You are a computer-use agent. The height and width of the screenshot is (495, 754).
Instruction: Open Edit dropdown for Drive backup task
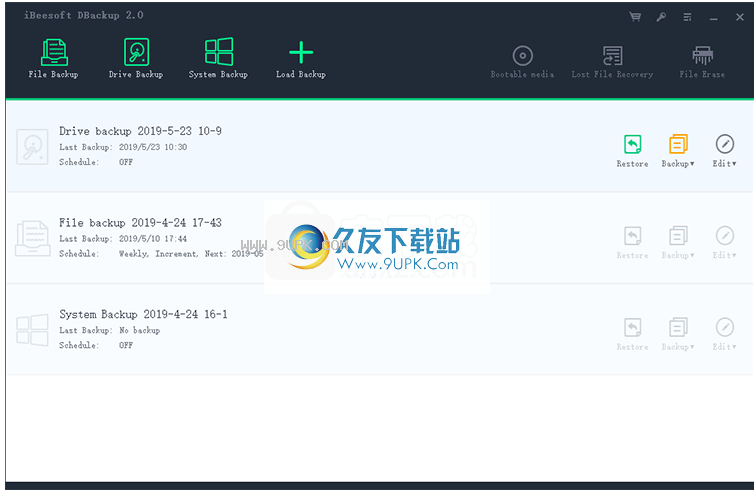(725, 151)
